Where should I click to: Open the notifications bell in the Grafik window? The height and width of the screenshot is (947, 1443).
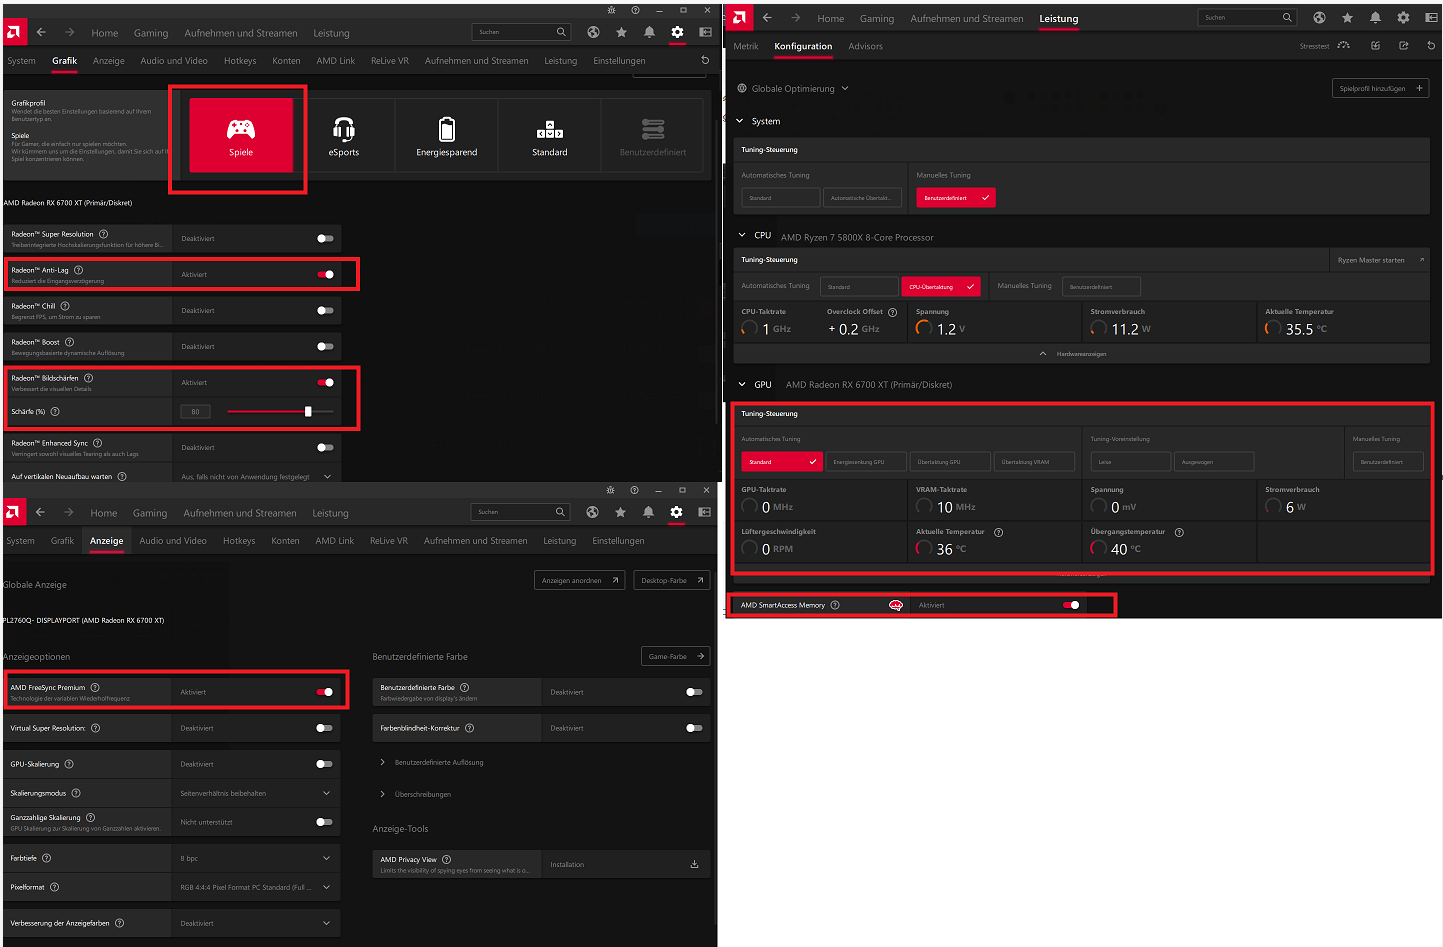[649, 32]
